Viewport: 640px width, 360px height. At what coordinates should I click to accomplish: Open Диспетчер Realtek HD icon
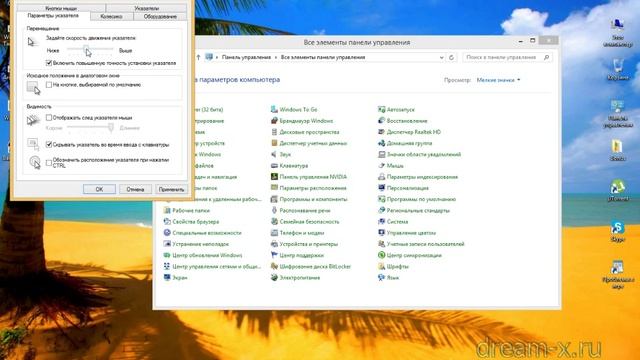click(381, 132)
